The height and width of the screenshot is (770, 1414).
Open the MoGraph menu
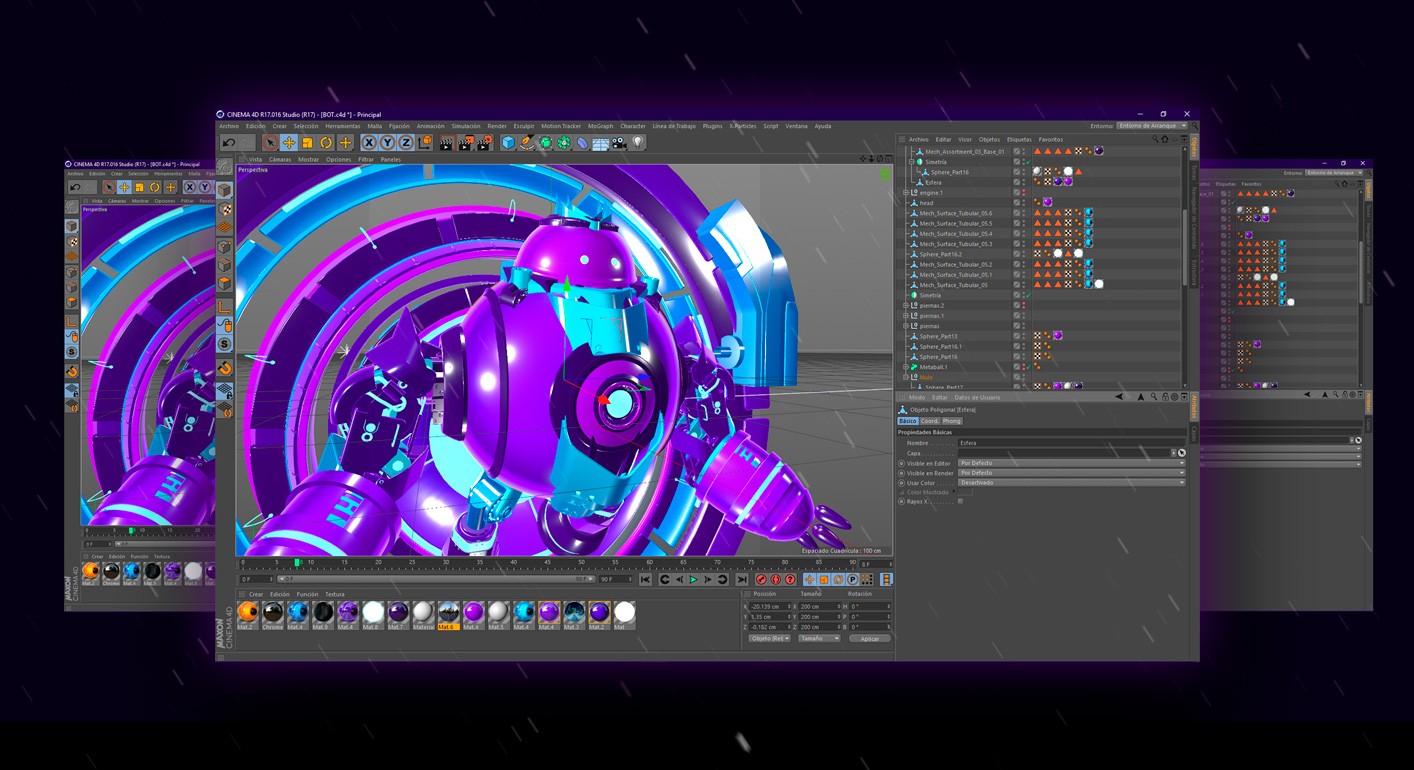(600, 126)
